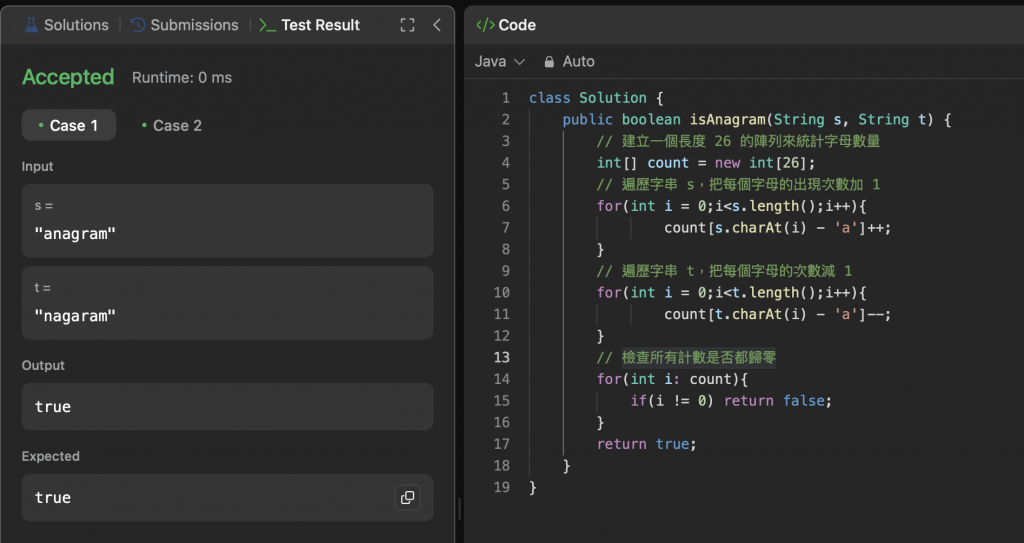Click the Auto indentation setting
The image size is (1024, 543).
point(578,62)
